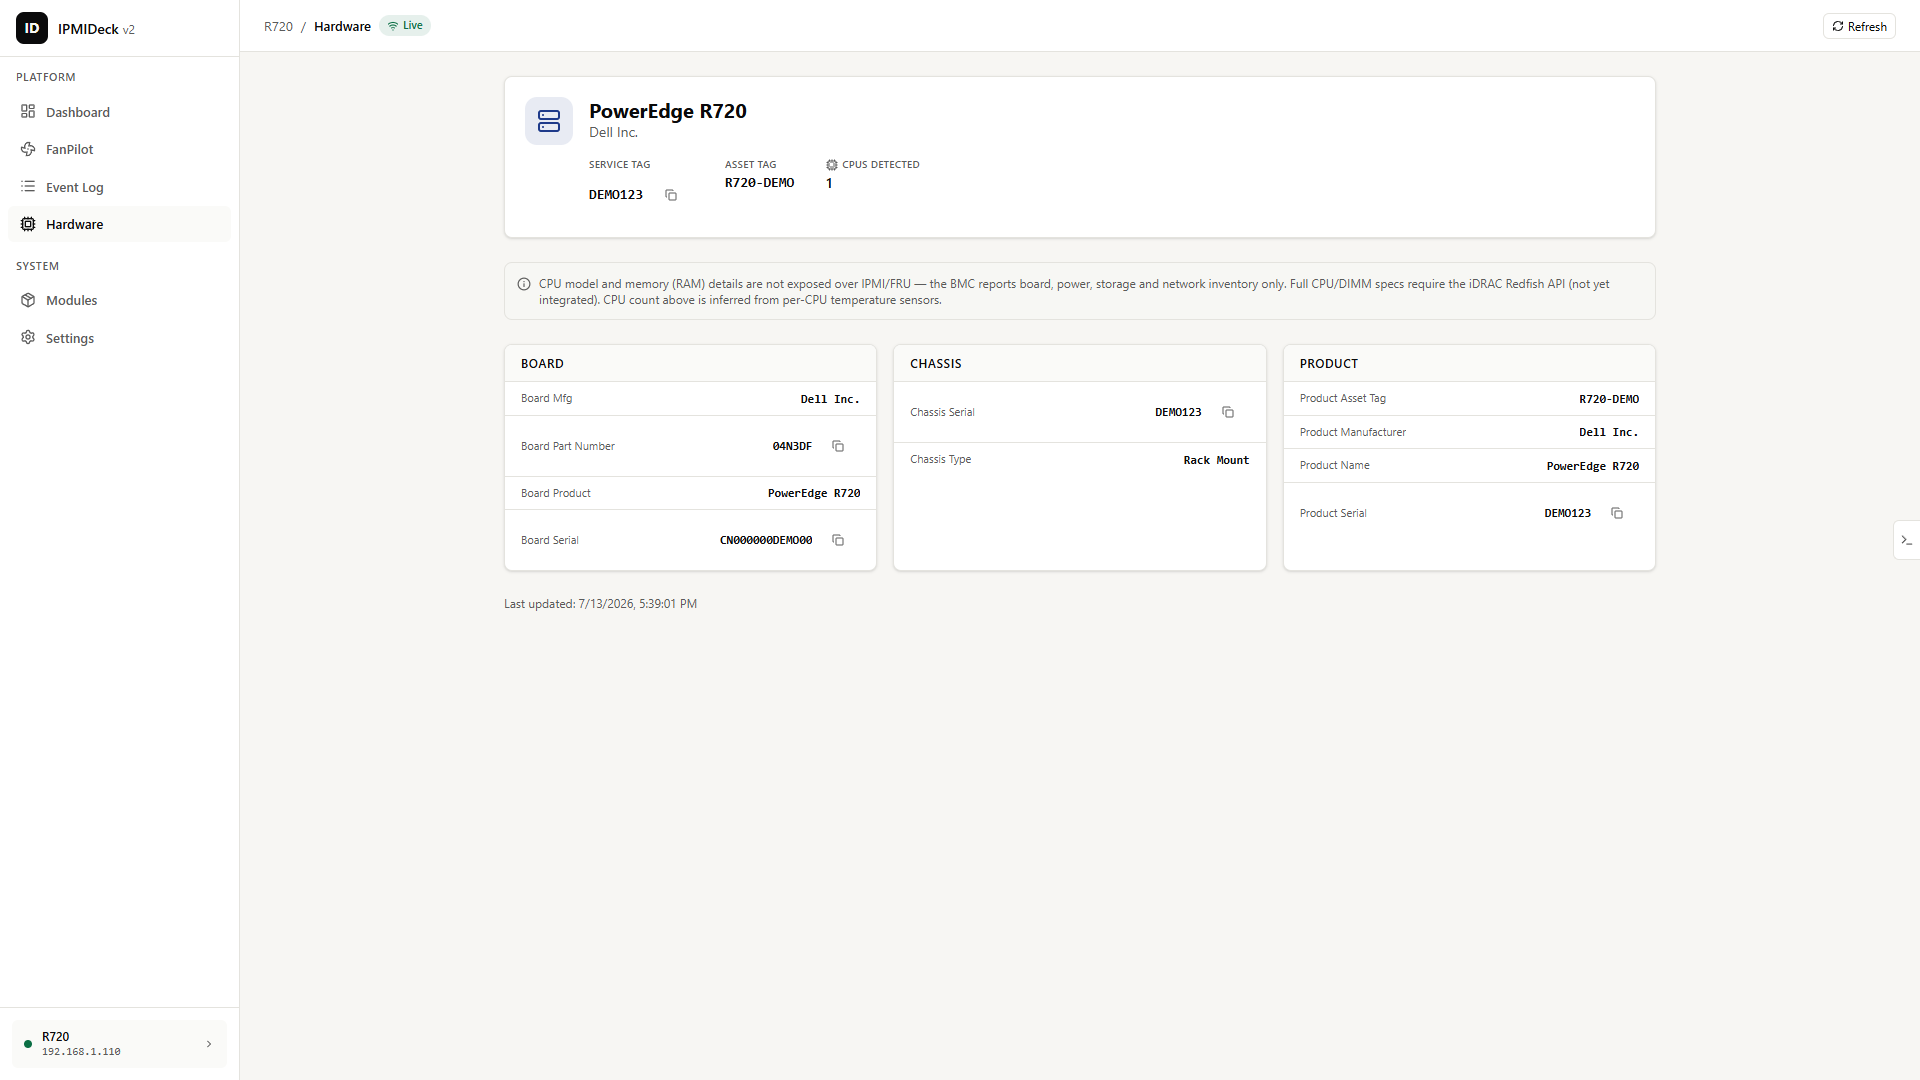Click the Event Log list icon
1920x1080 pixels.
28,186
